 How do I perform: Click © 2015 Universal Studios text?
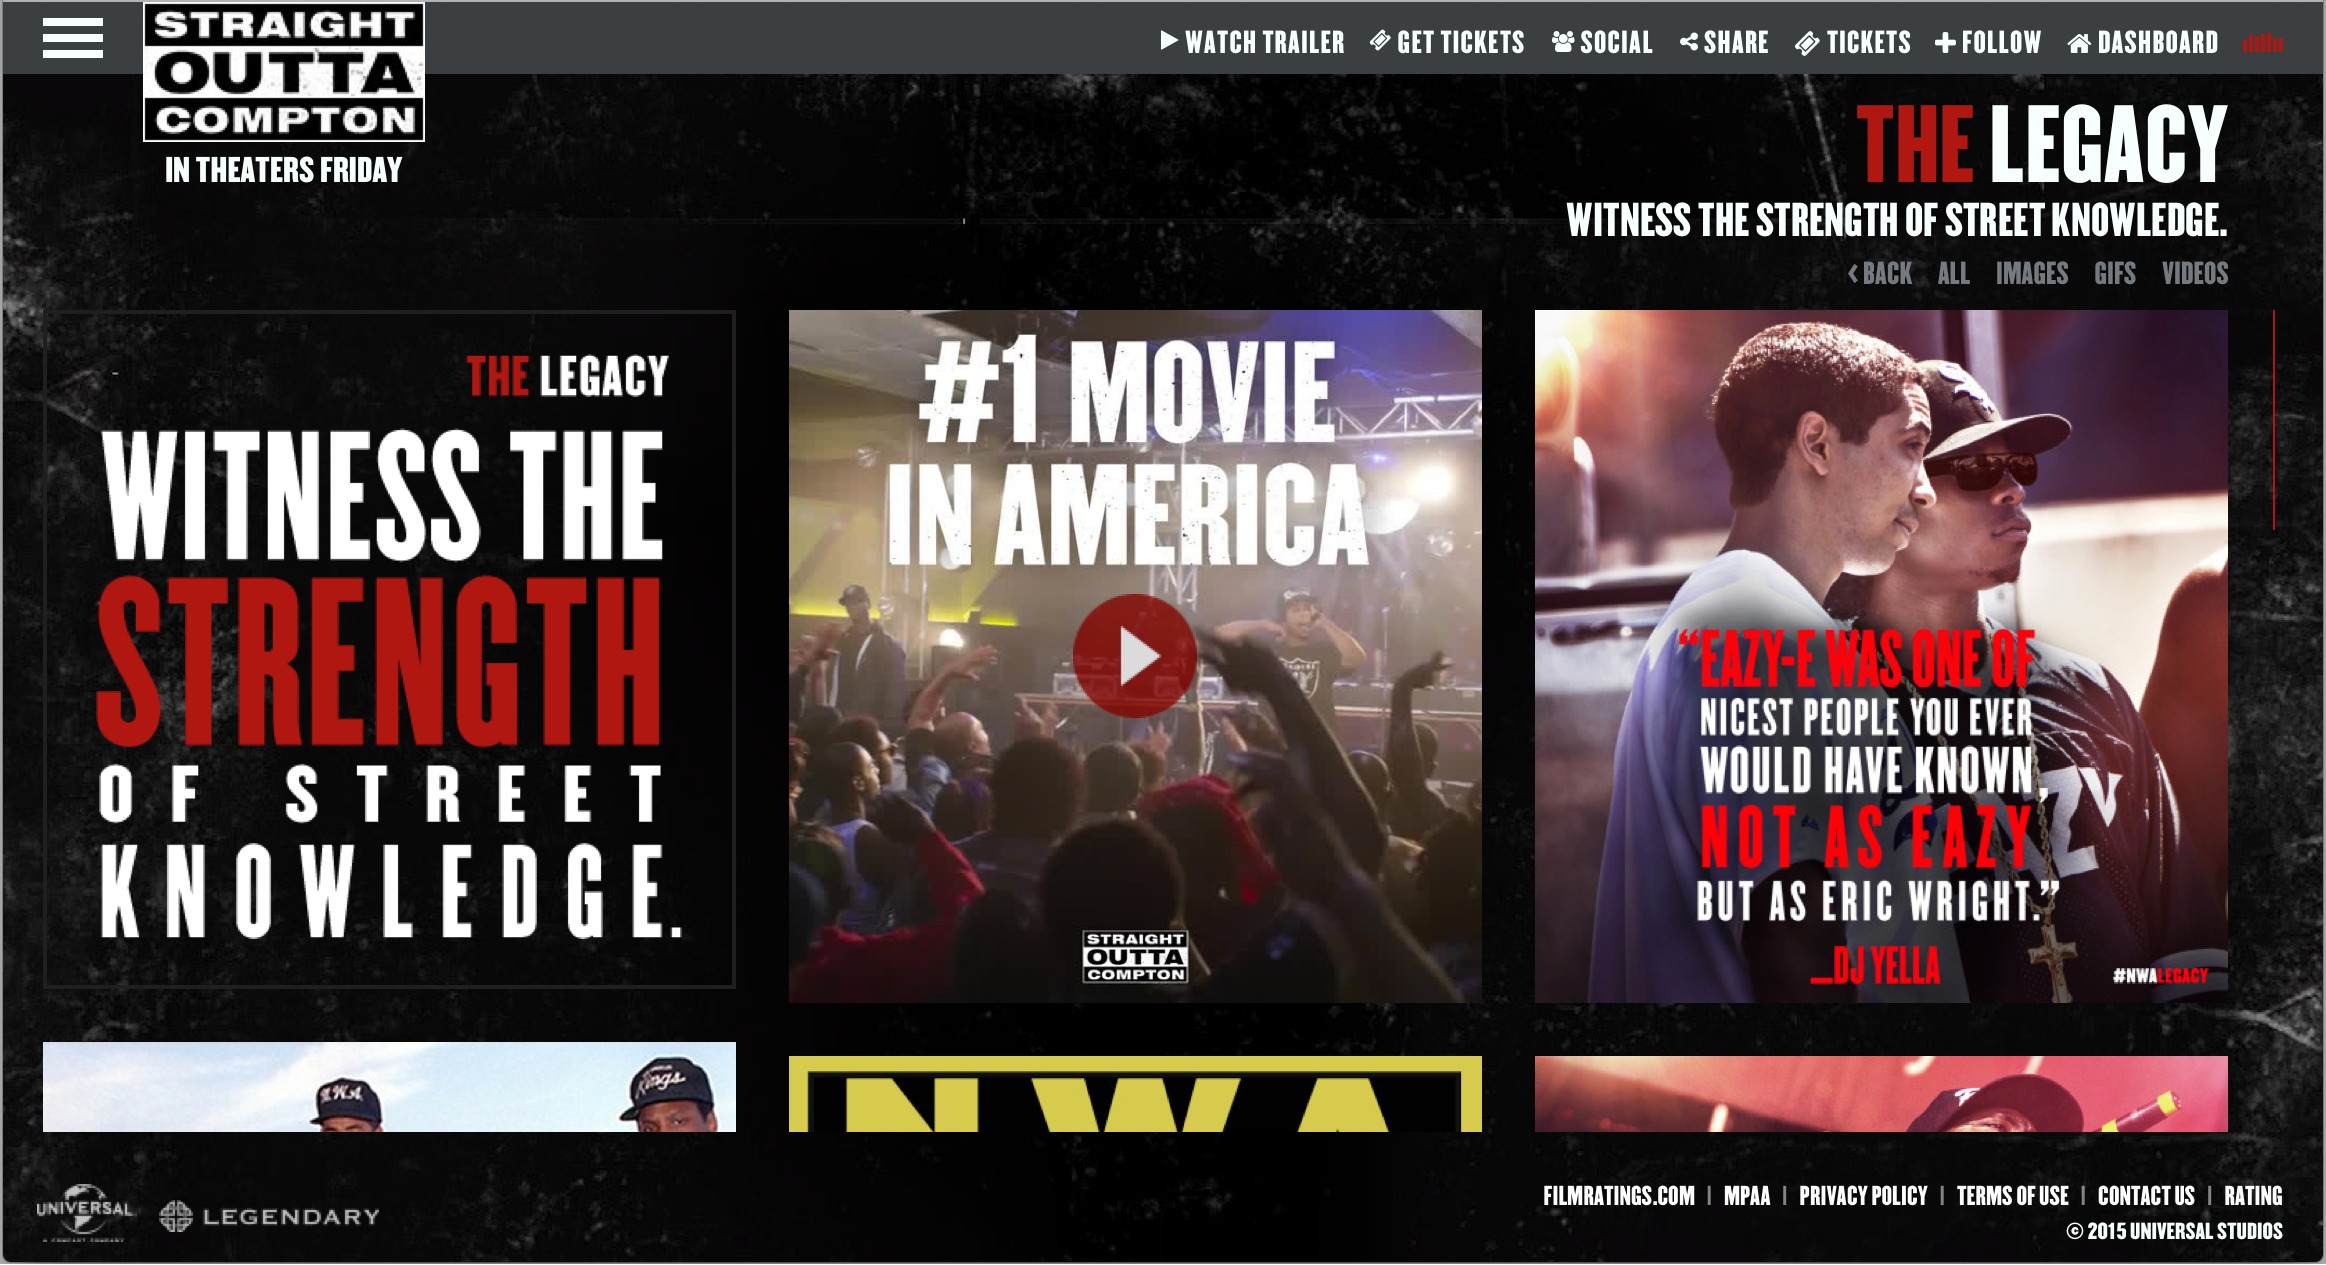(2175, 1231)
